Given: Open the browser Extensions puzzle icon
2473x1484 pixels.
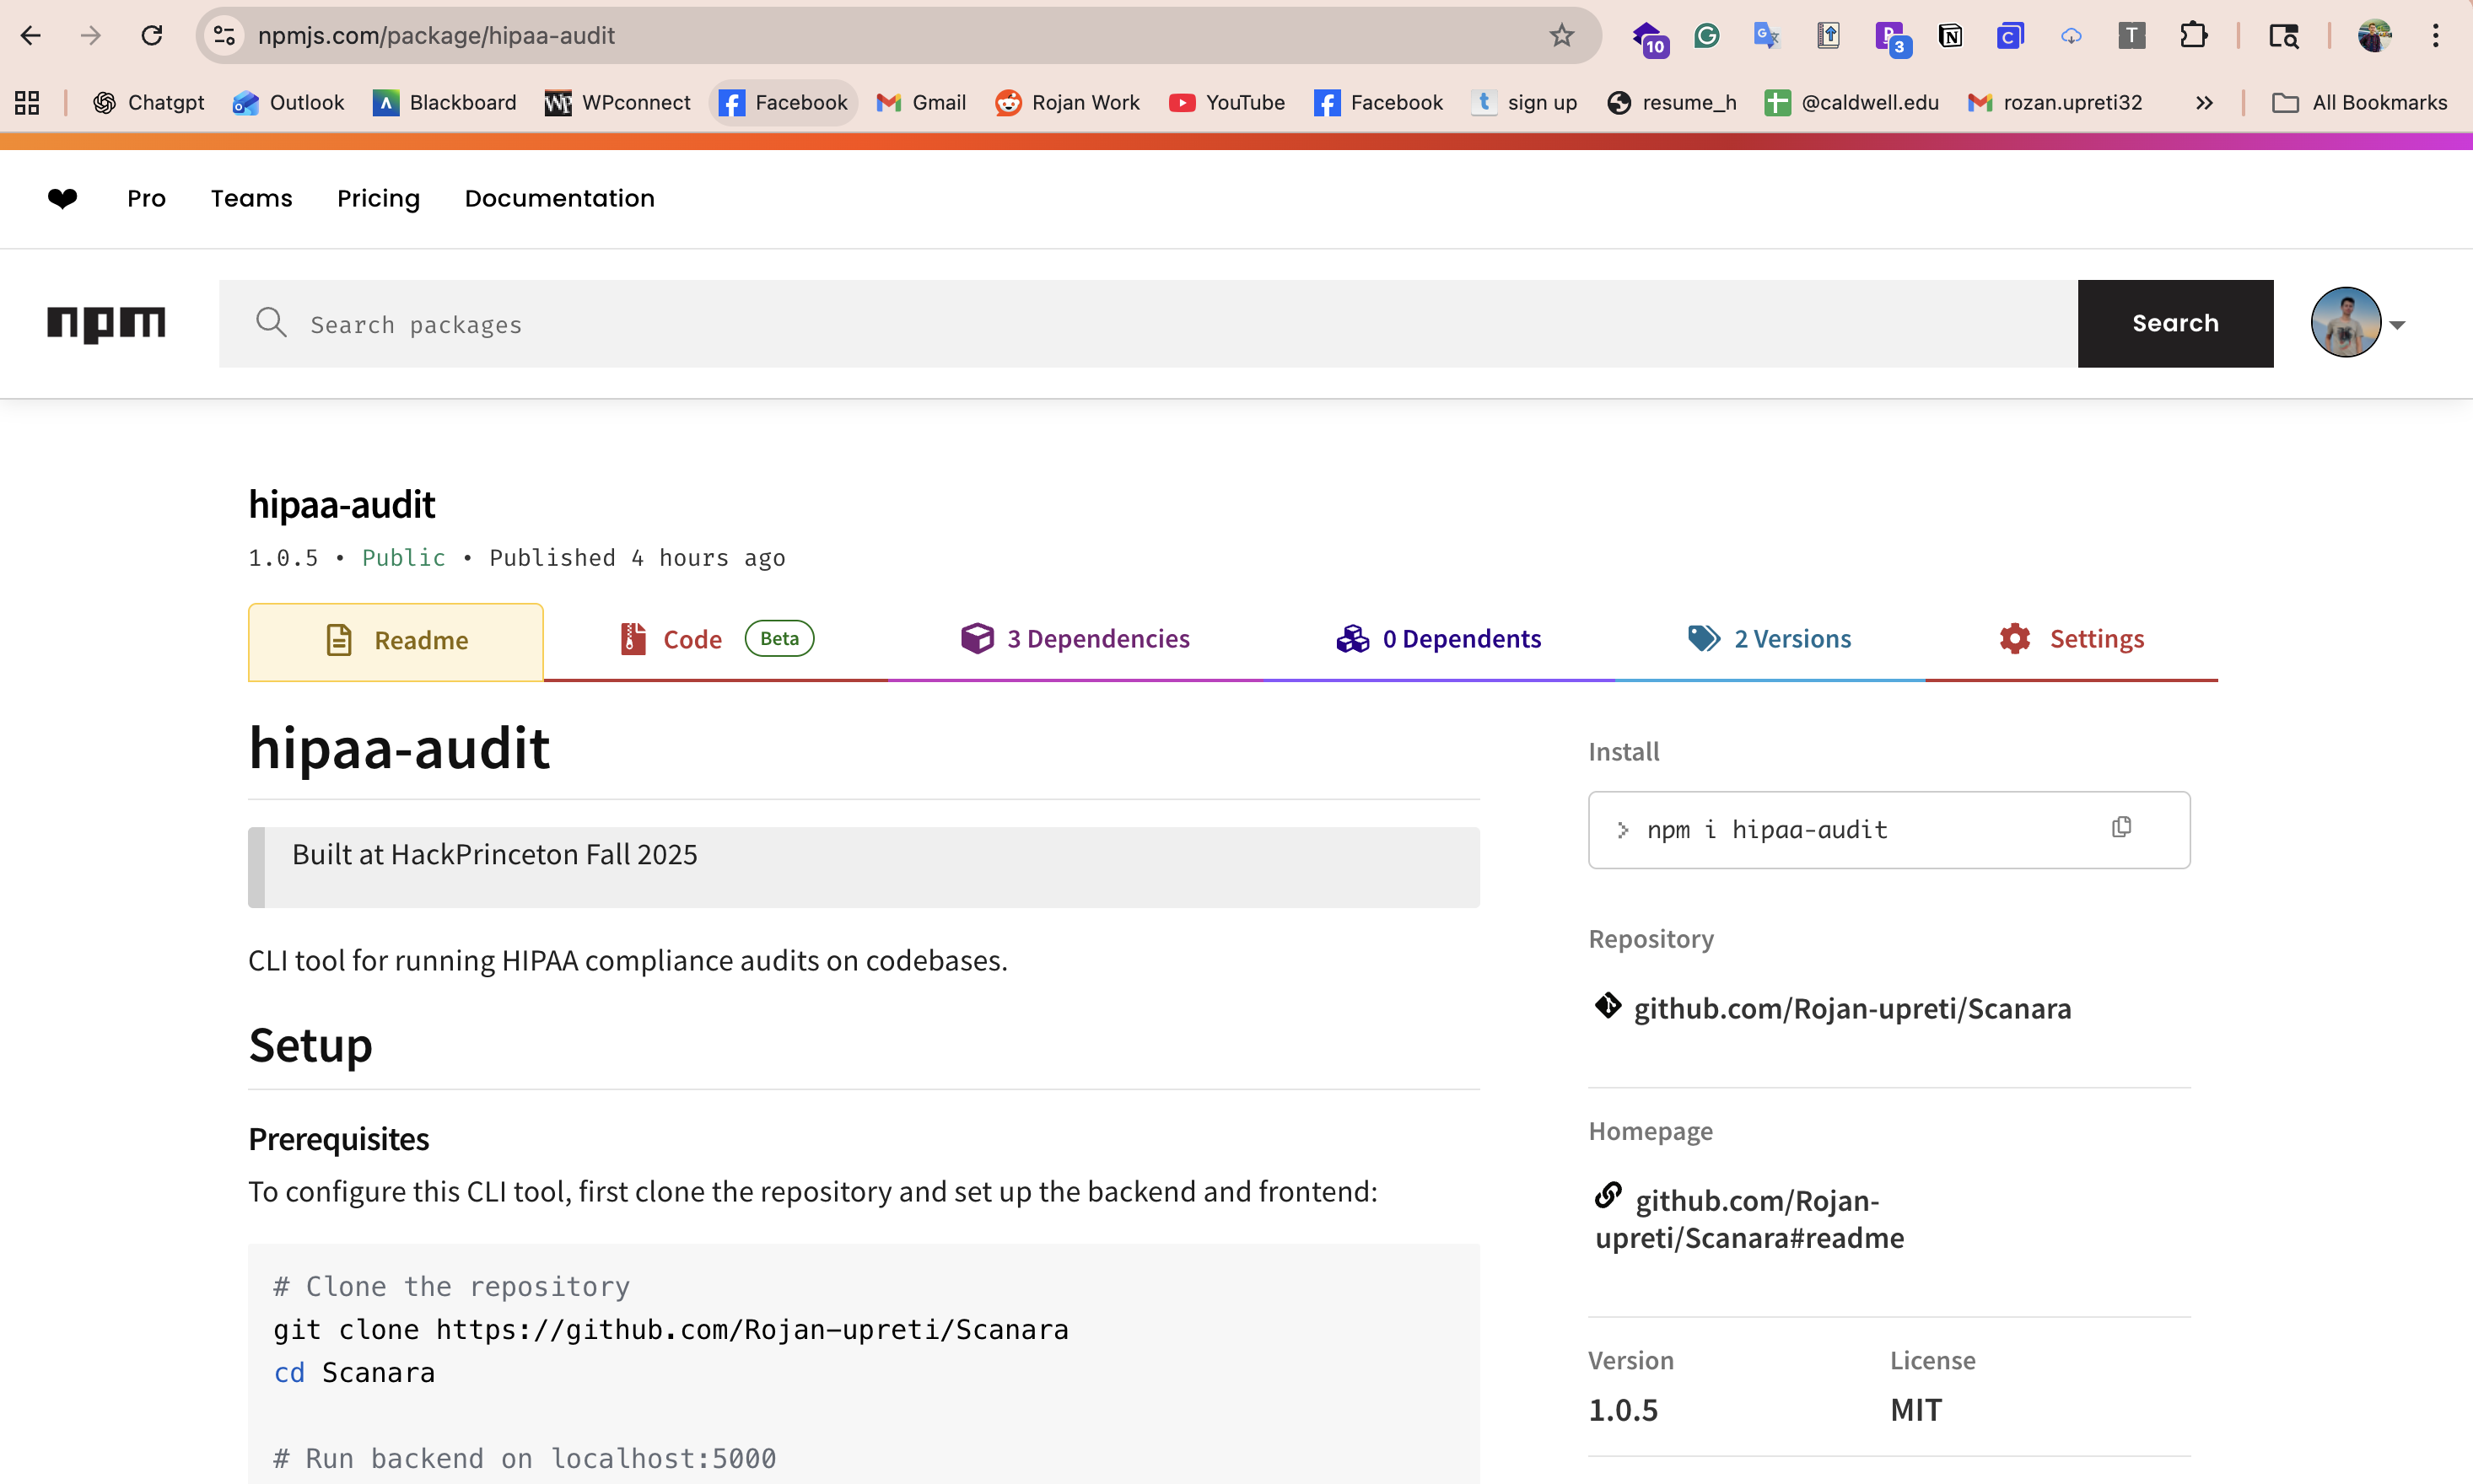Looking at the screenshot, I should click(x=2193, y=36).
